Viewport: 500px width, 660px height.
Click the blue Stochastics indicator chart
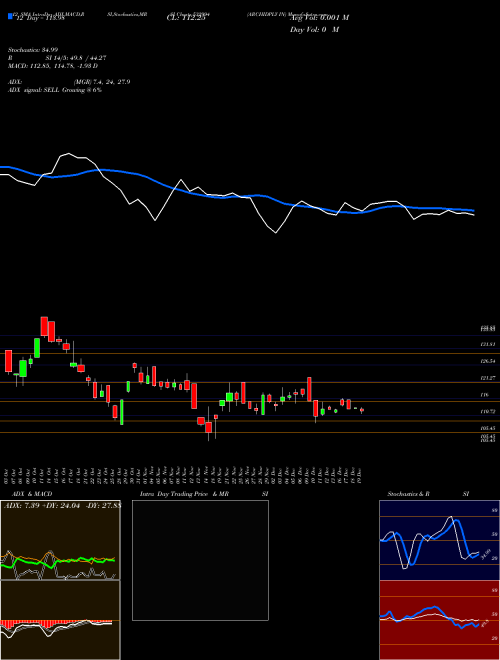pyautogui.click(x=439, y=540)
